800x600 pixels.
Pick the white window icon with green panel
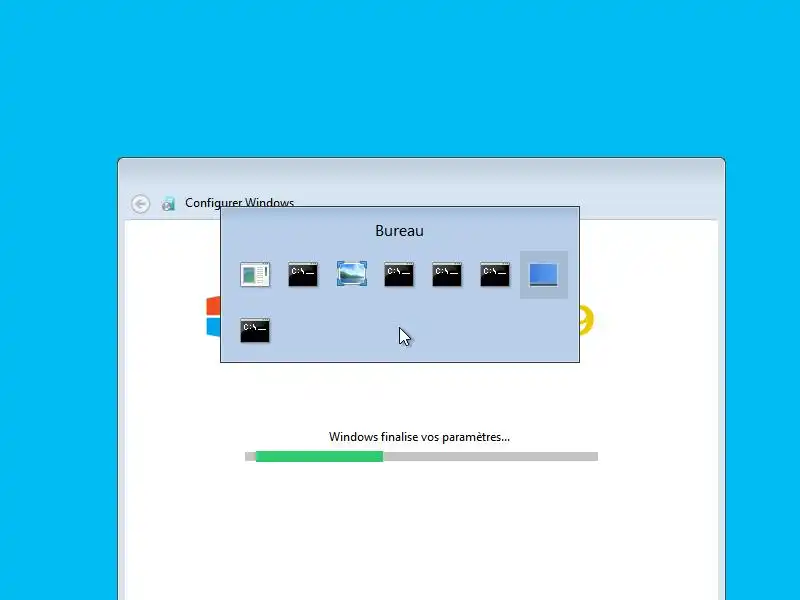click(255, 274)
